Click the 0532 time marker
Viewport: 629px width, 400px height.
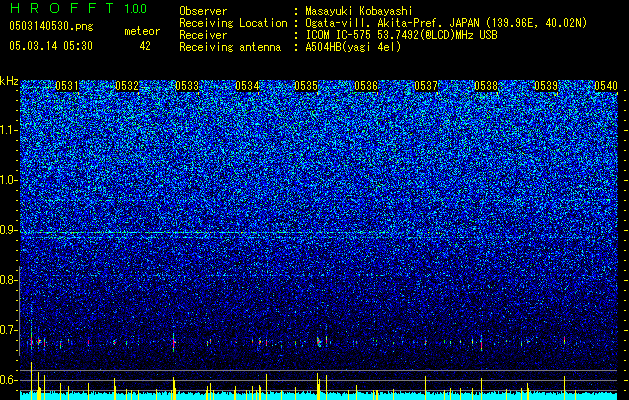pos(127,86)
